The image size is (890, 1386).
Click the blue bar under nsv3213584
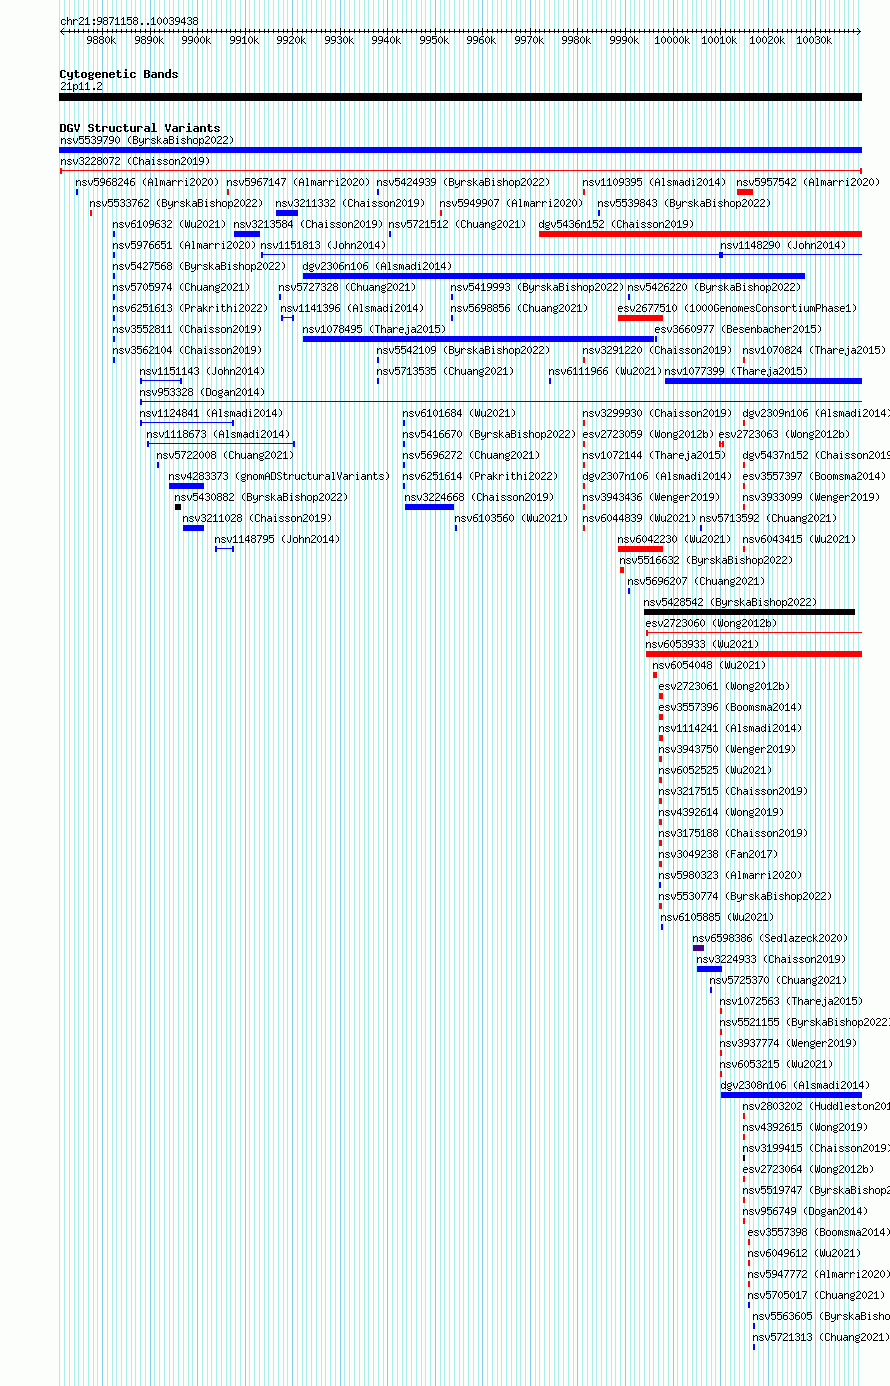(x=247, y=234)
